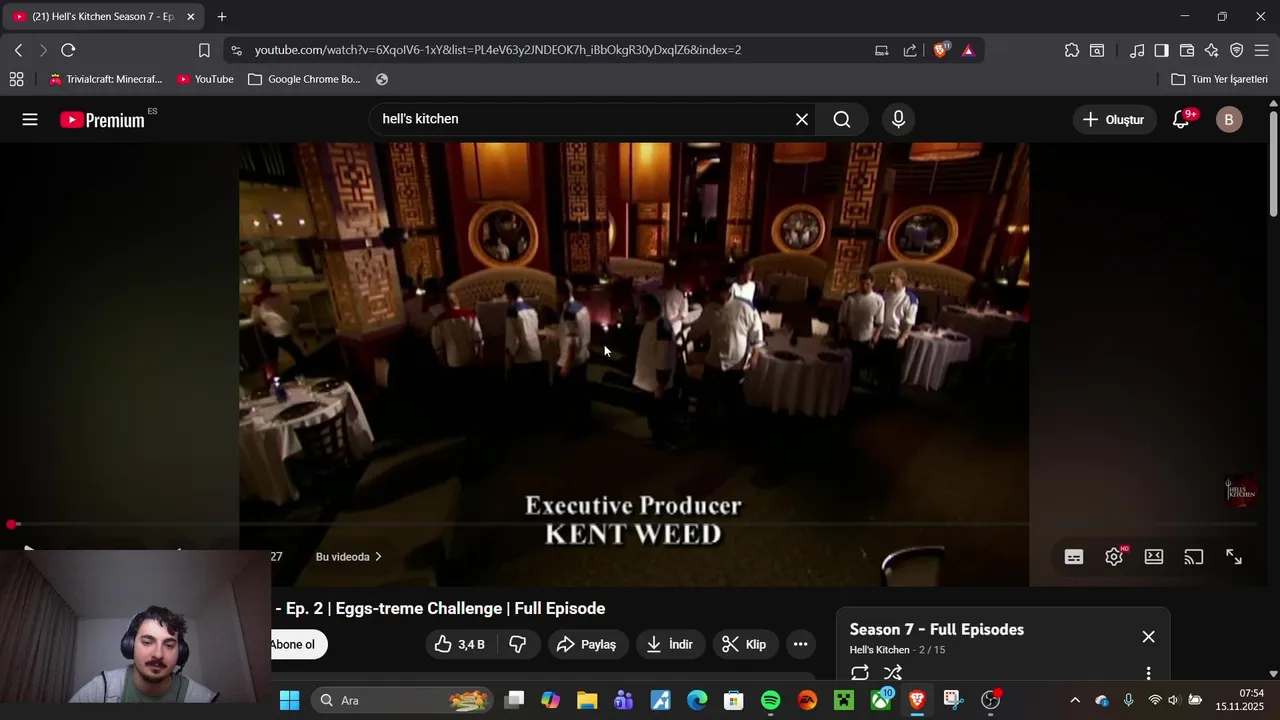1280x720 pixels.
Task: Open Minecraft from the taskbar
Action: pos(844,700)
